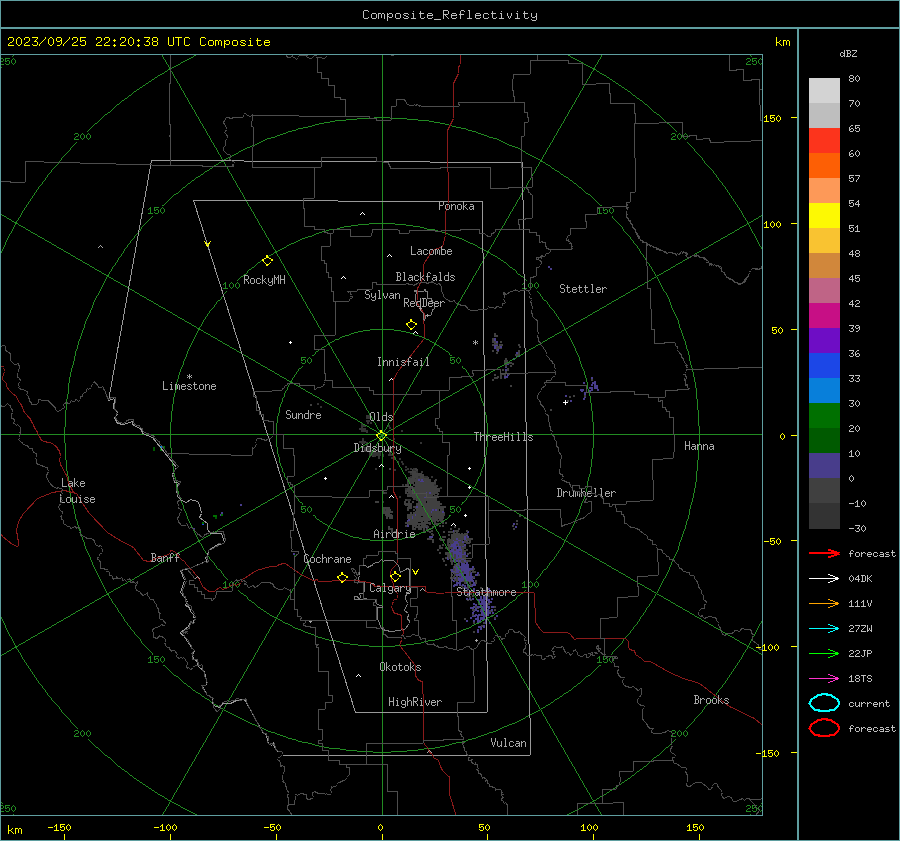Click the Hanna map label
The width and height of the screenshot is (900, 841).
pos(699,446)
